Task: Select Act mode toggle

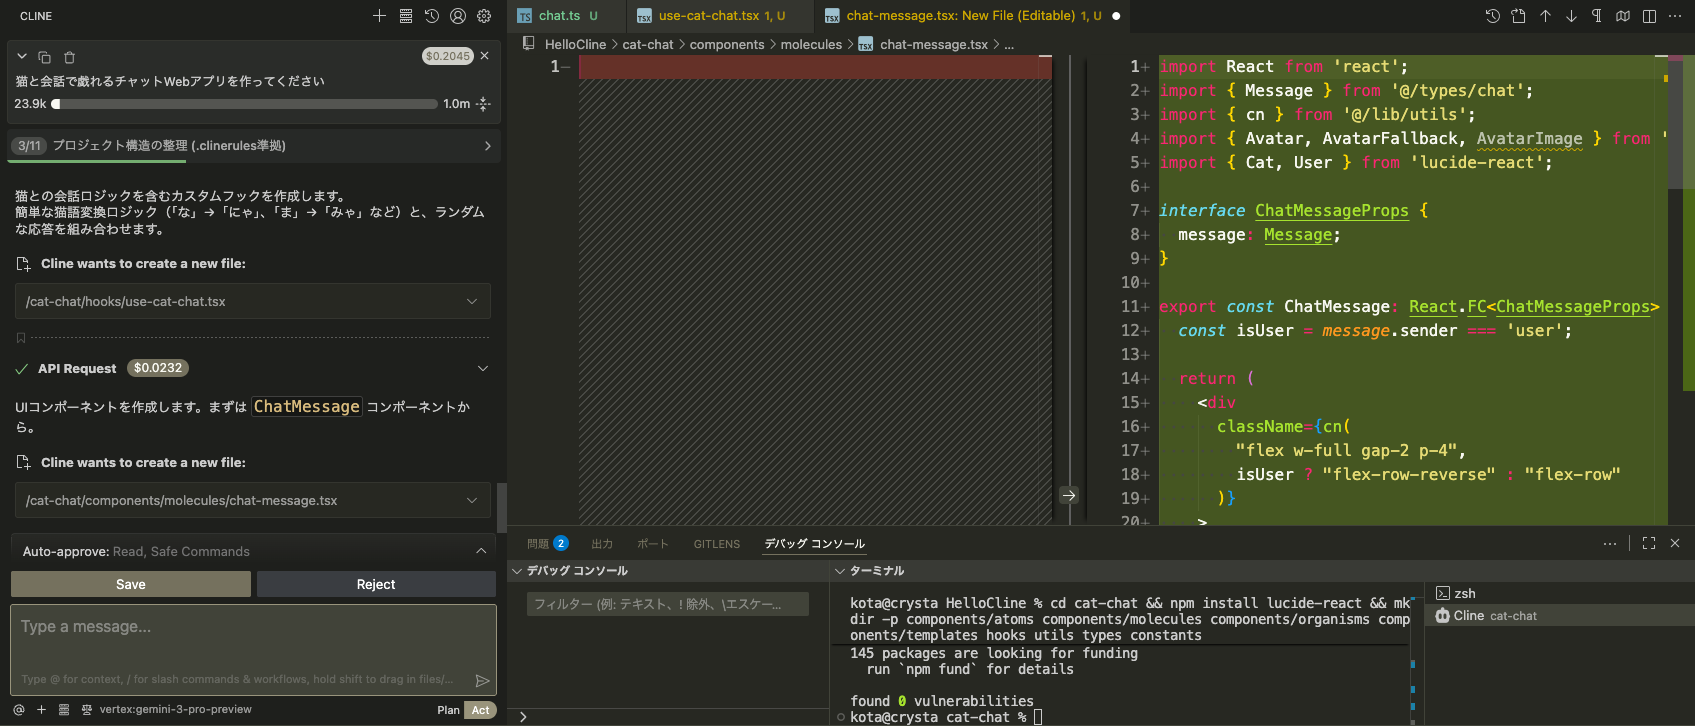Action: pos(481,710)
